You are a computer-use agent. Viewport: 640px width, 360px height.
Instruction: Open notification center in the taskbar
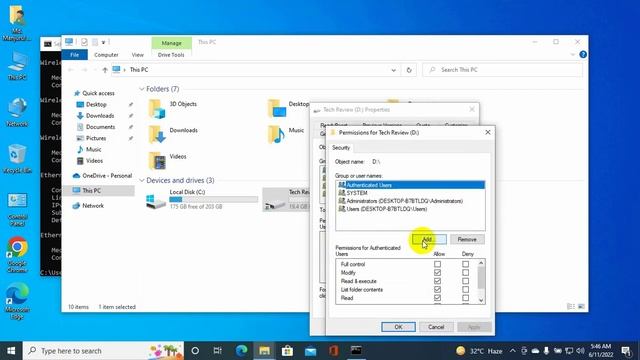point(626,351)
